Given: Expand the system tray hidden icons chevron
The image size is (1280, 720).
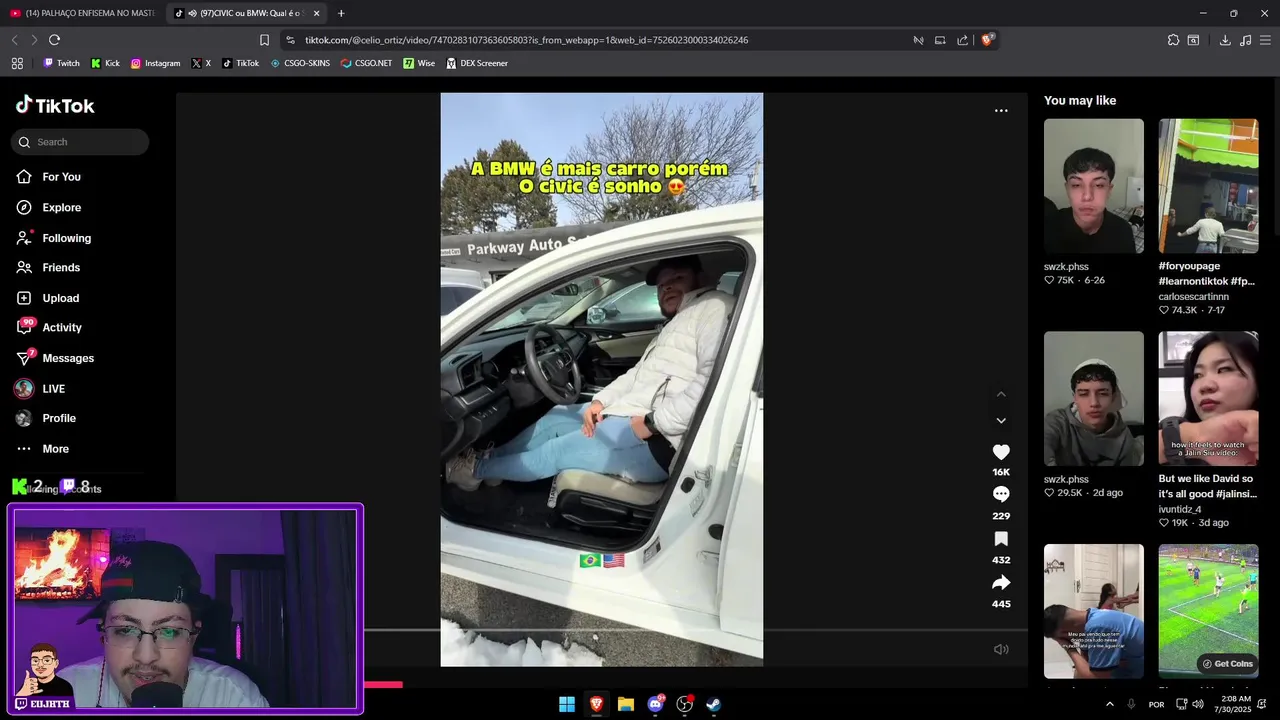Looking at the screenshot, I should pos(1109,704).
